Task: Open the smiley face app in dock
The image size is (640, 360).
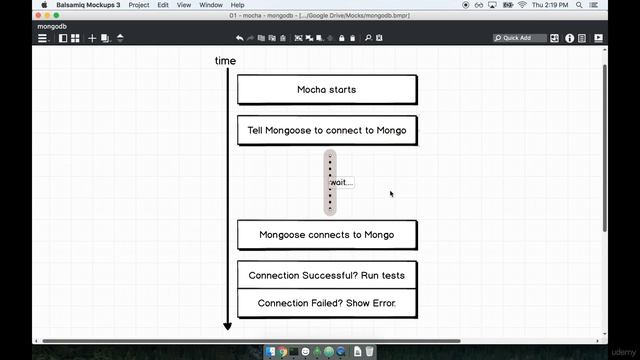Action: pos(305,351)
